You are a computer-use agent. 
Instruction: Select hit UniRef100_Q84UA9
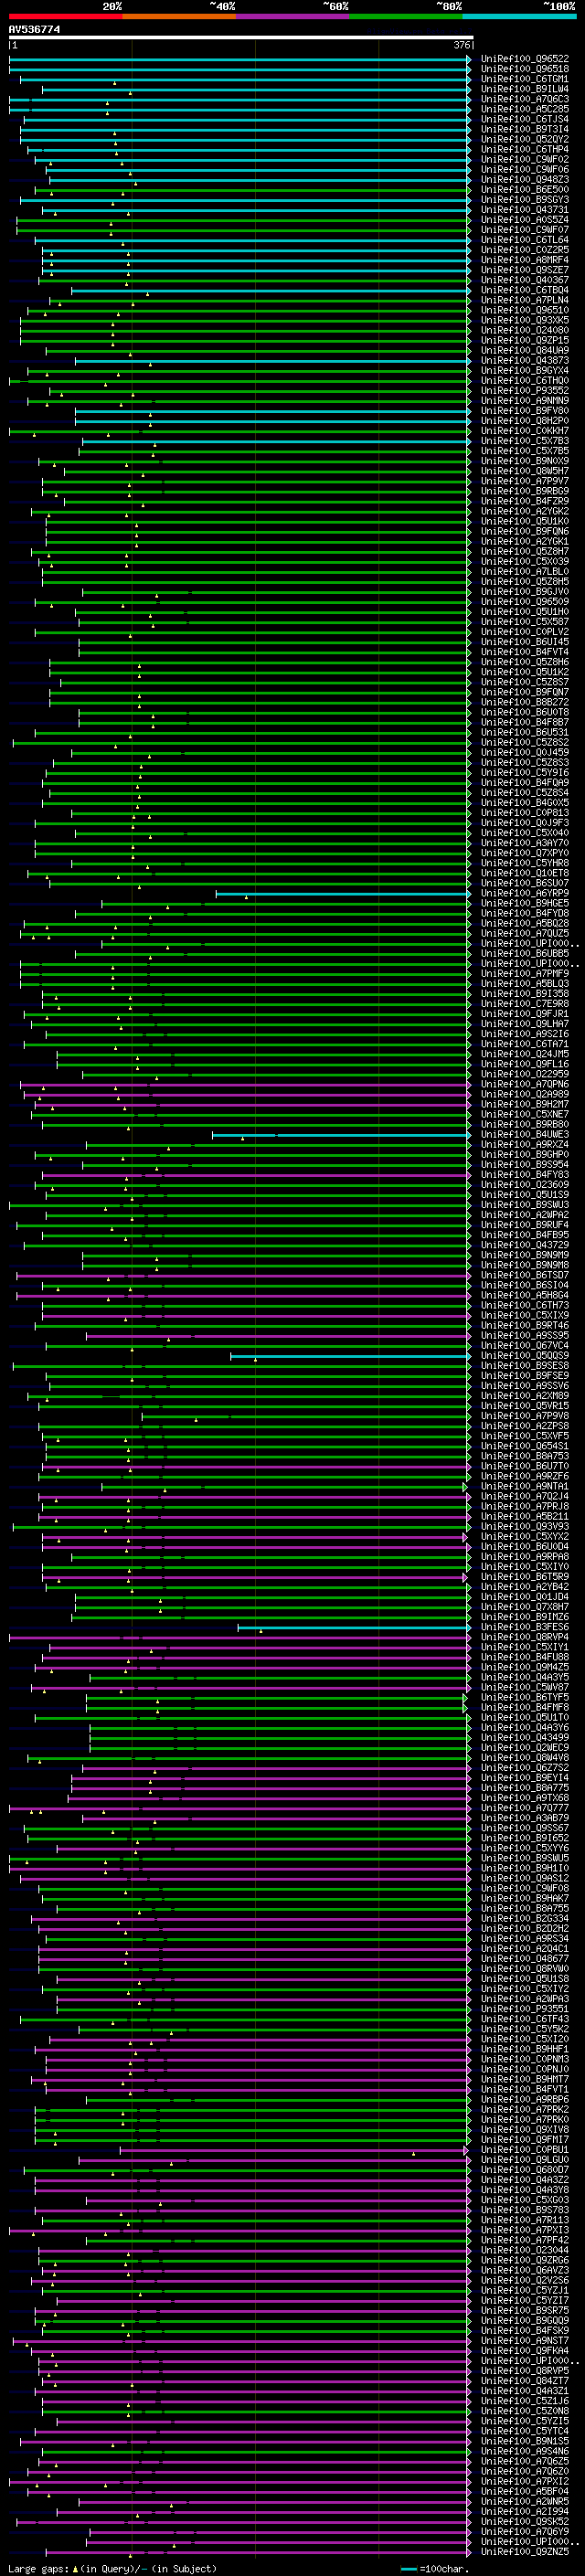coord(525,351)
